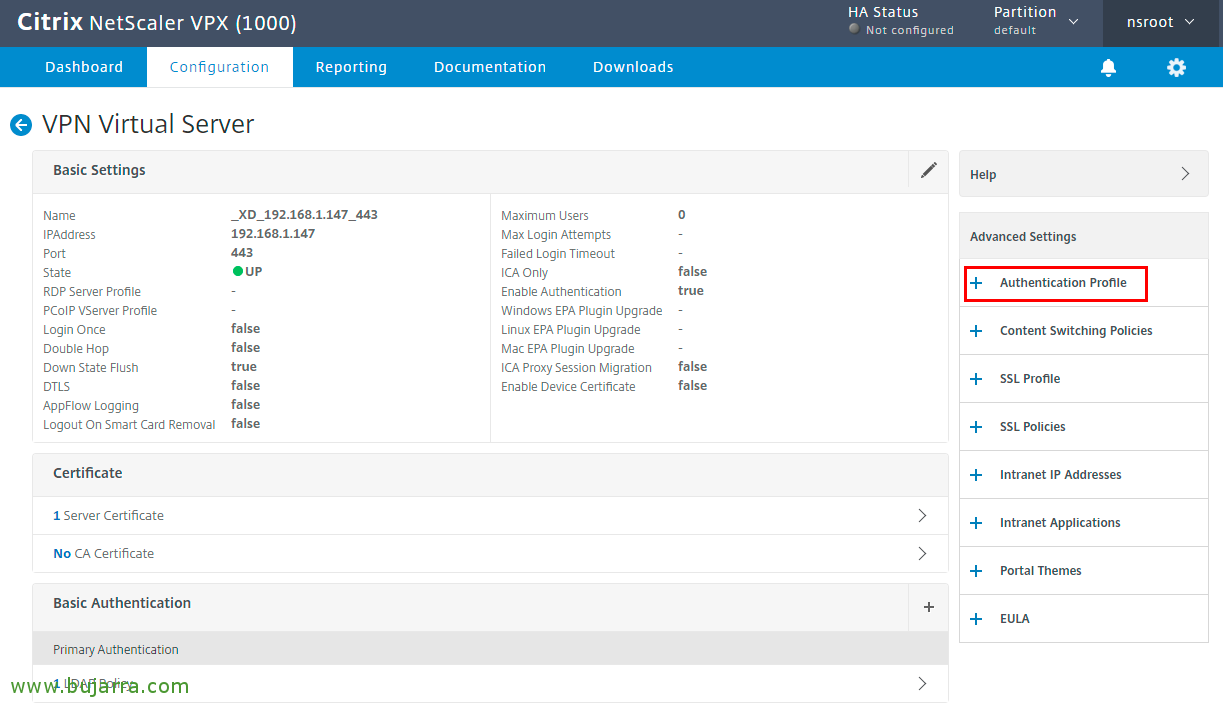Image resolution: width=1223 pixels, height=708 pixels.
Task: Click the ICA Only label
Action: point(524,273)
